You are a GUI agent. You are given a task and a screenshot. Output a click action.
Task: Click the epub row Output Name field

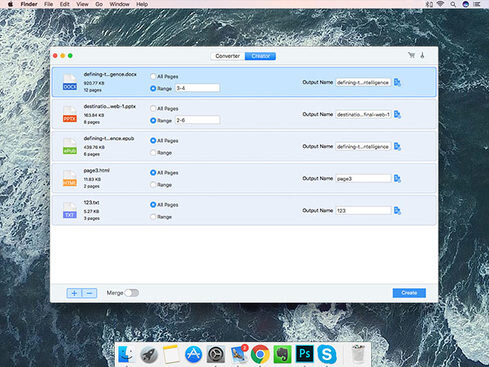[363, 146]
